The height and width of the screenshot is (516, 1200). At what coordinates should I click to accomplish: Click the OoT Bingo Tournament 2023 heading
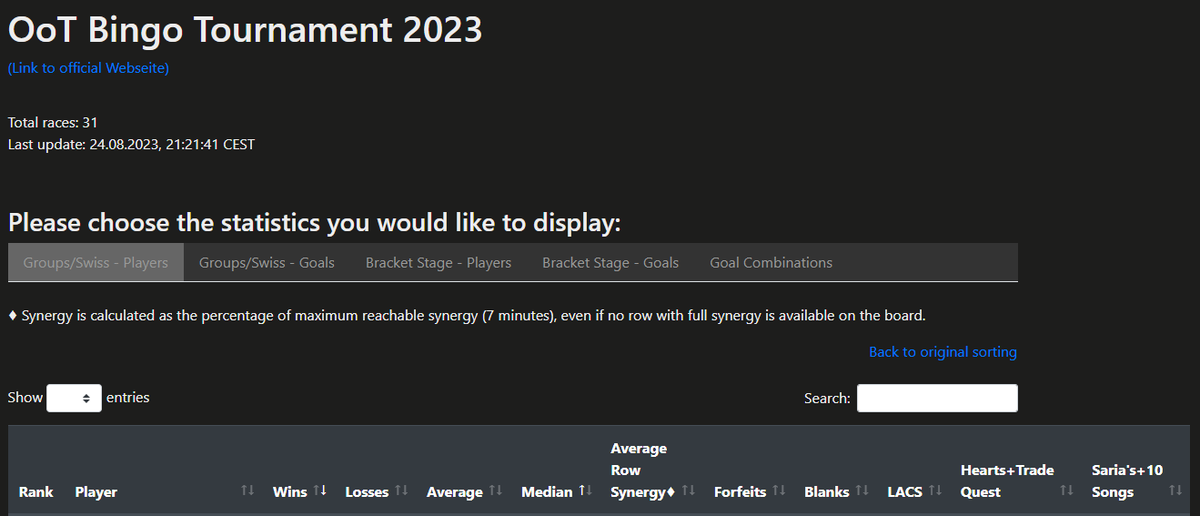[x=245, y=30]
